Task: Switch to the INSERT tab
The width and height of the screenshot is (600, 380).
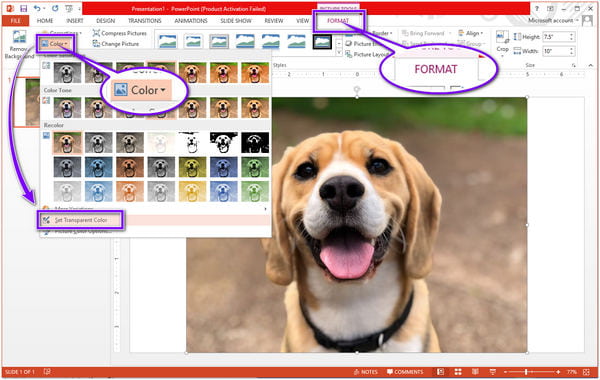Action: point(75,21)
